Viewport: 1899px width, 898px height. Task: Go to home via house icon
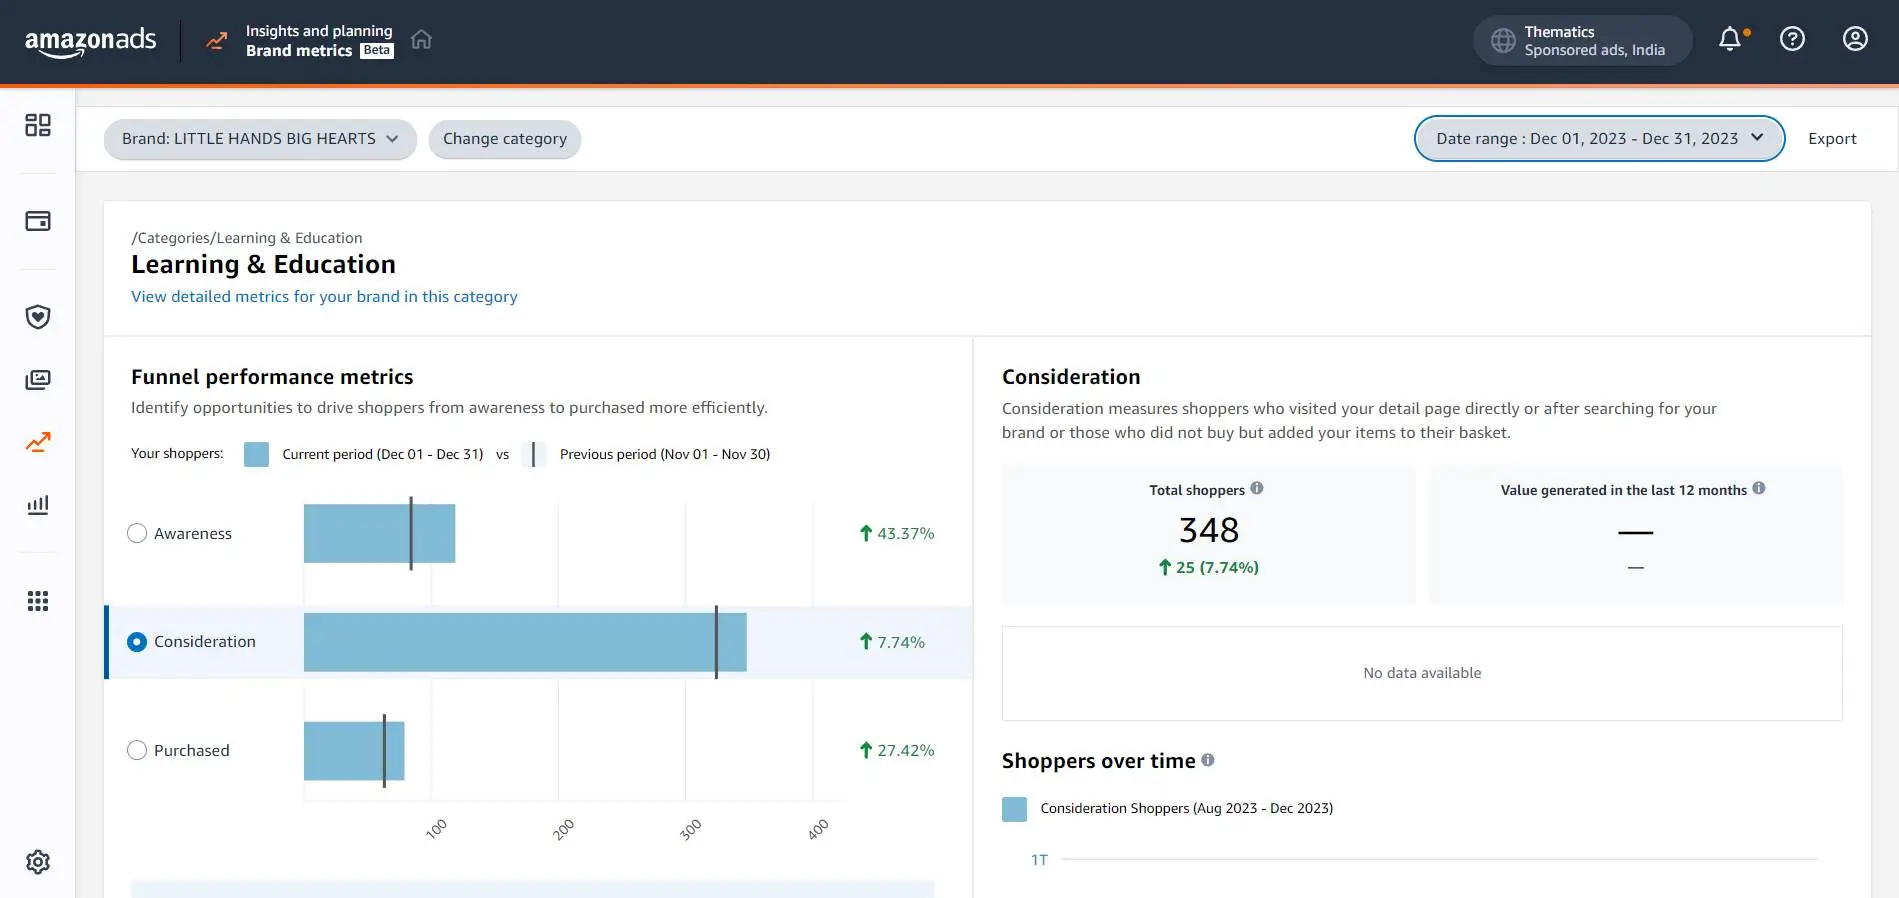tap(421, 39)
